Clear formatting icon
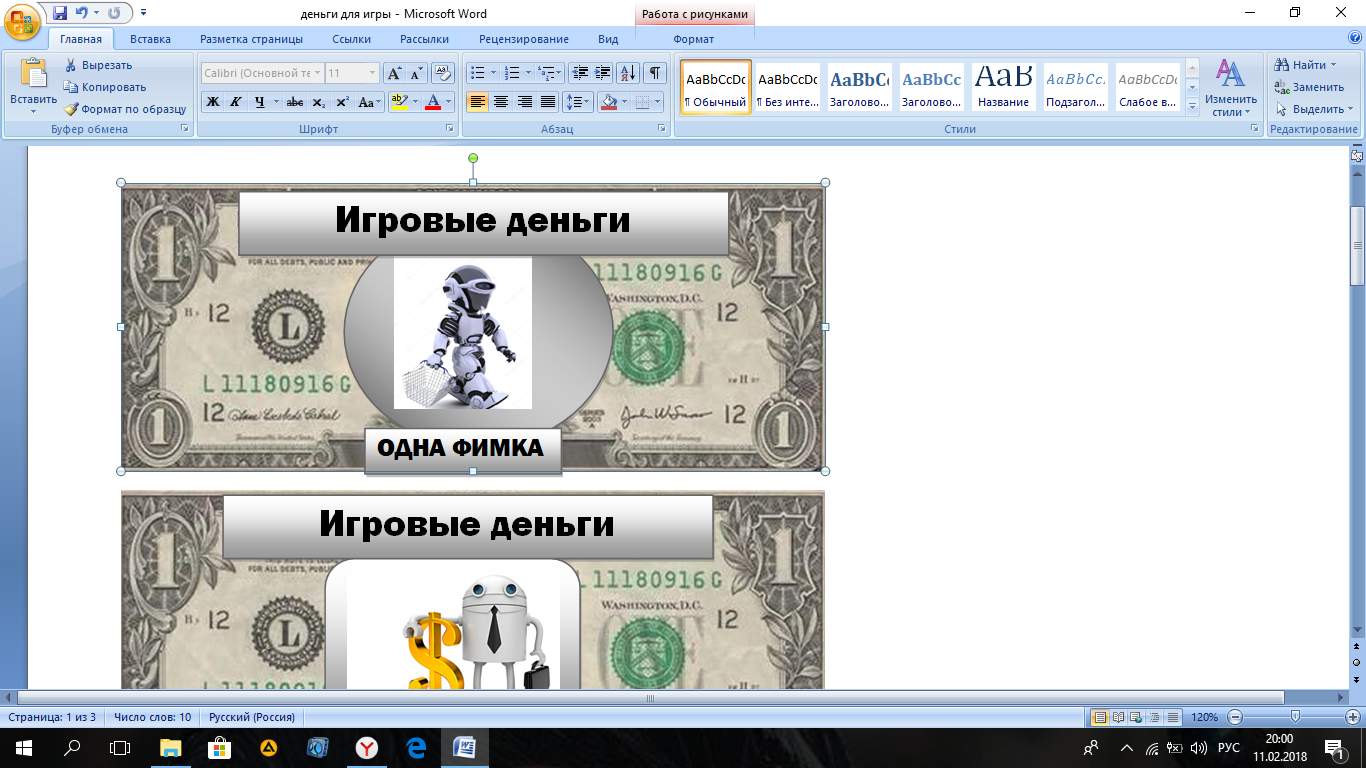The height and width of the screenshot is (768, 1366). pyautogui.click(x=443, y=73)
